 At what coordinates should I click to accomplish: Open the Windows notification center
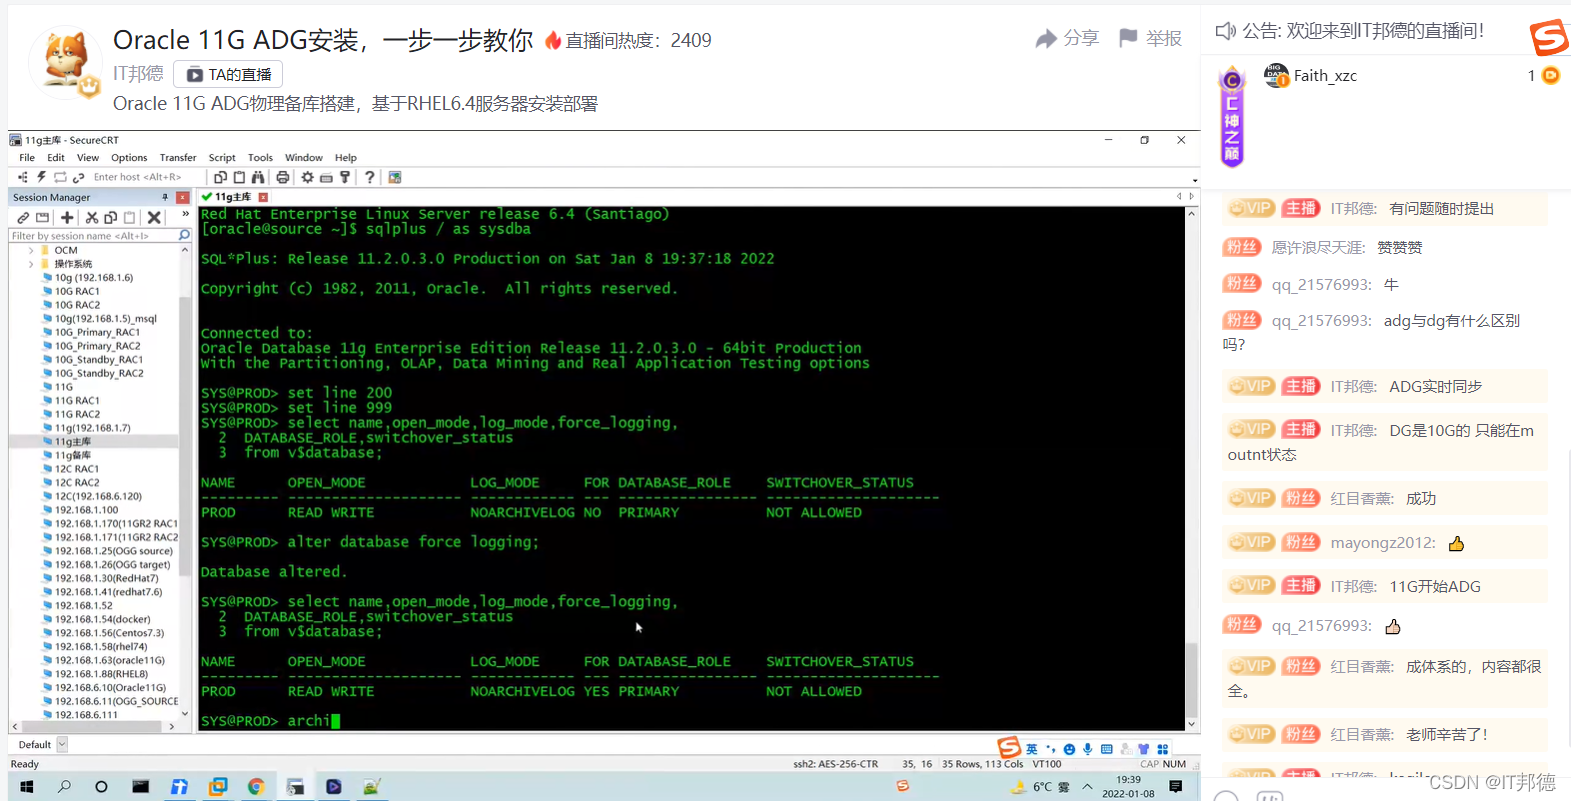tap(1176, 787)
